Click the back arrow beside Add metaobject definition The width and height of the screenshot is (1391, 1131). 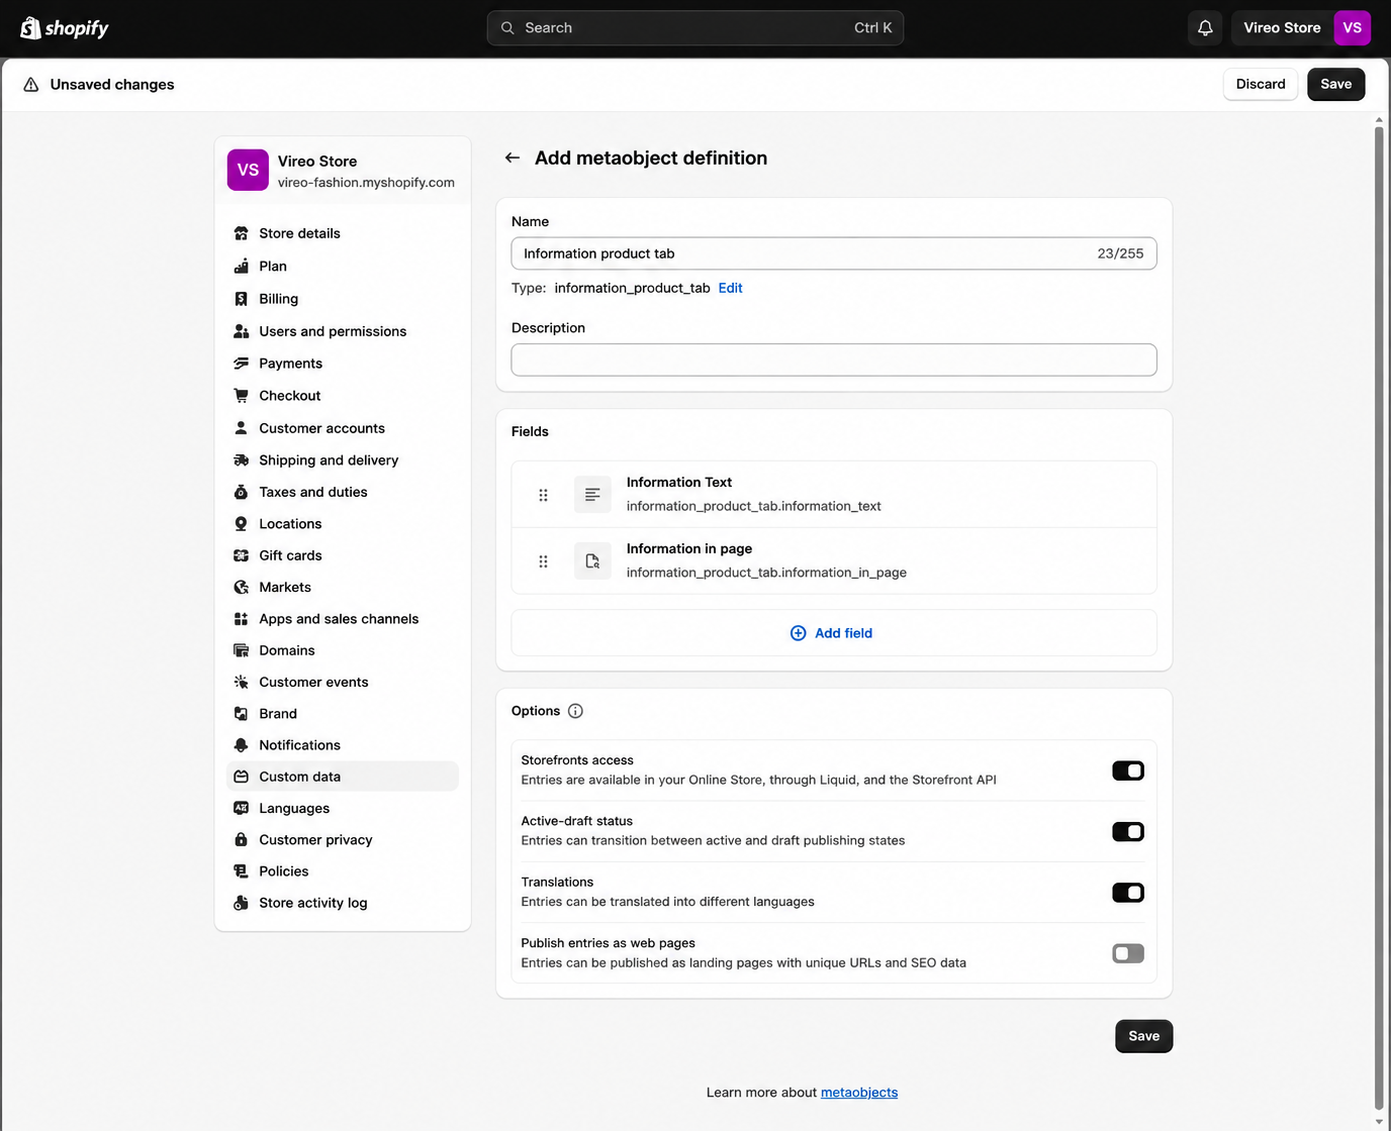512,158
